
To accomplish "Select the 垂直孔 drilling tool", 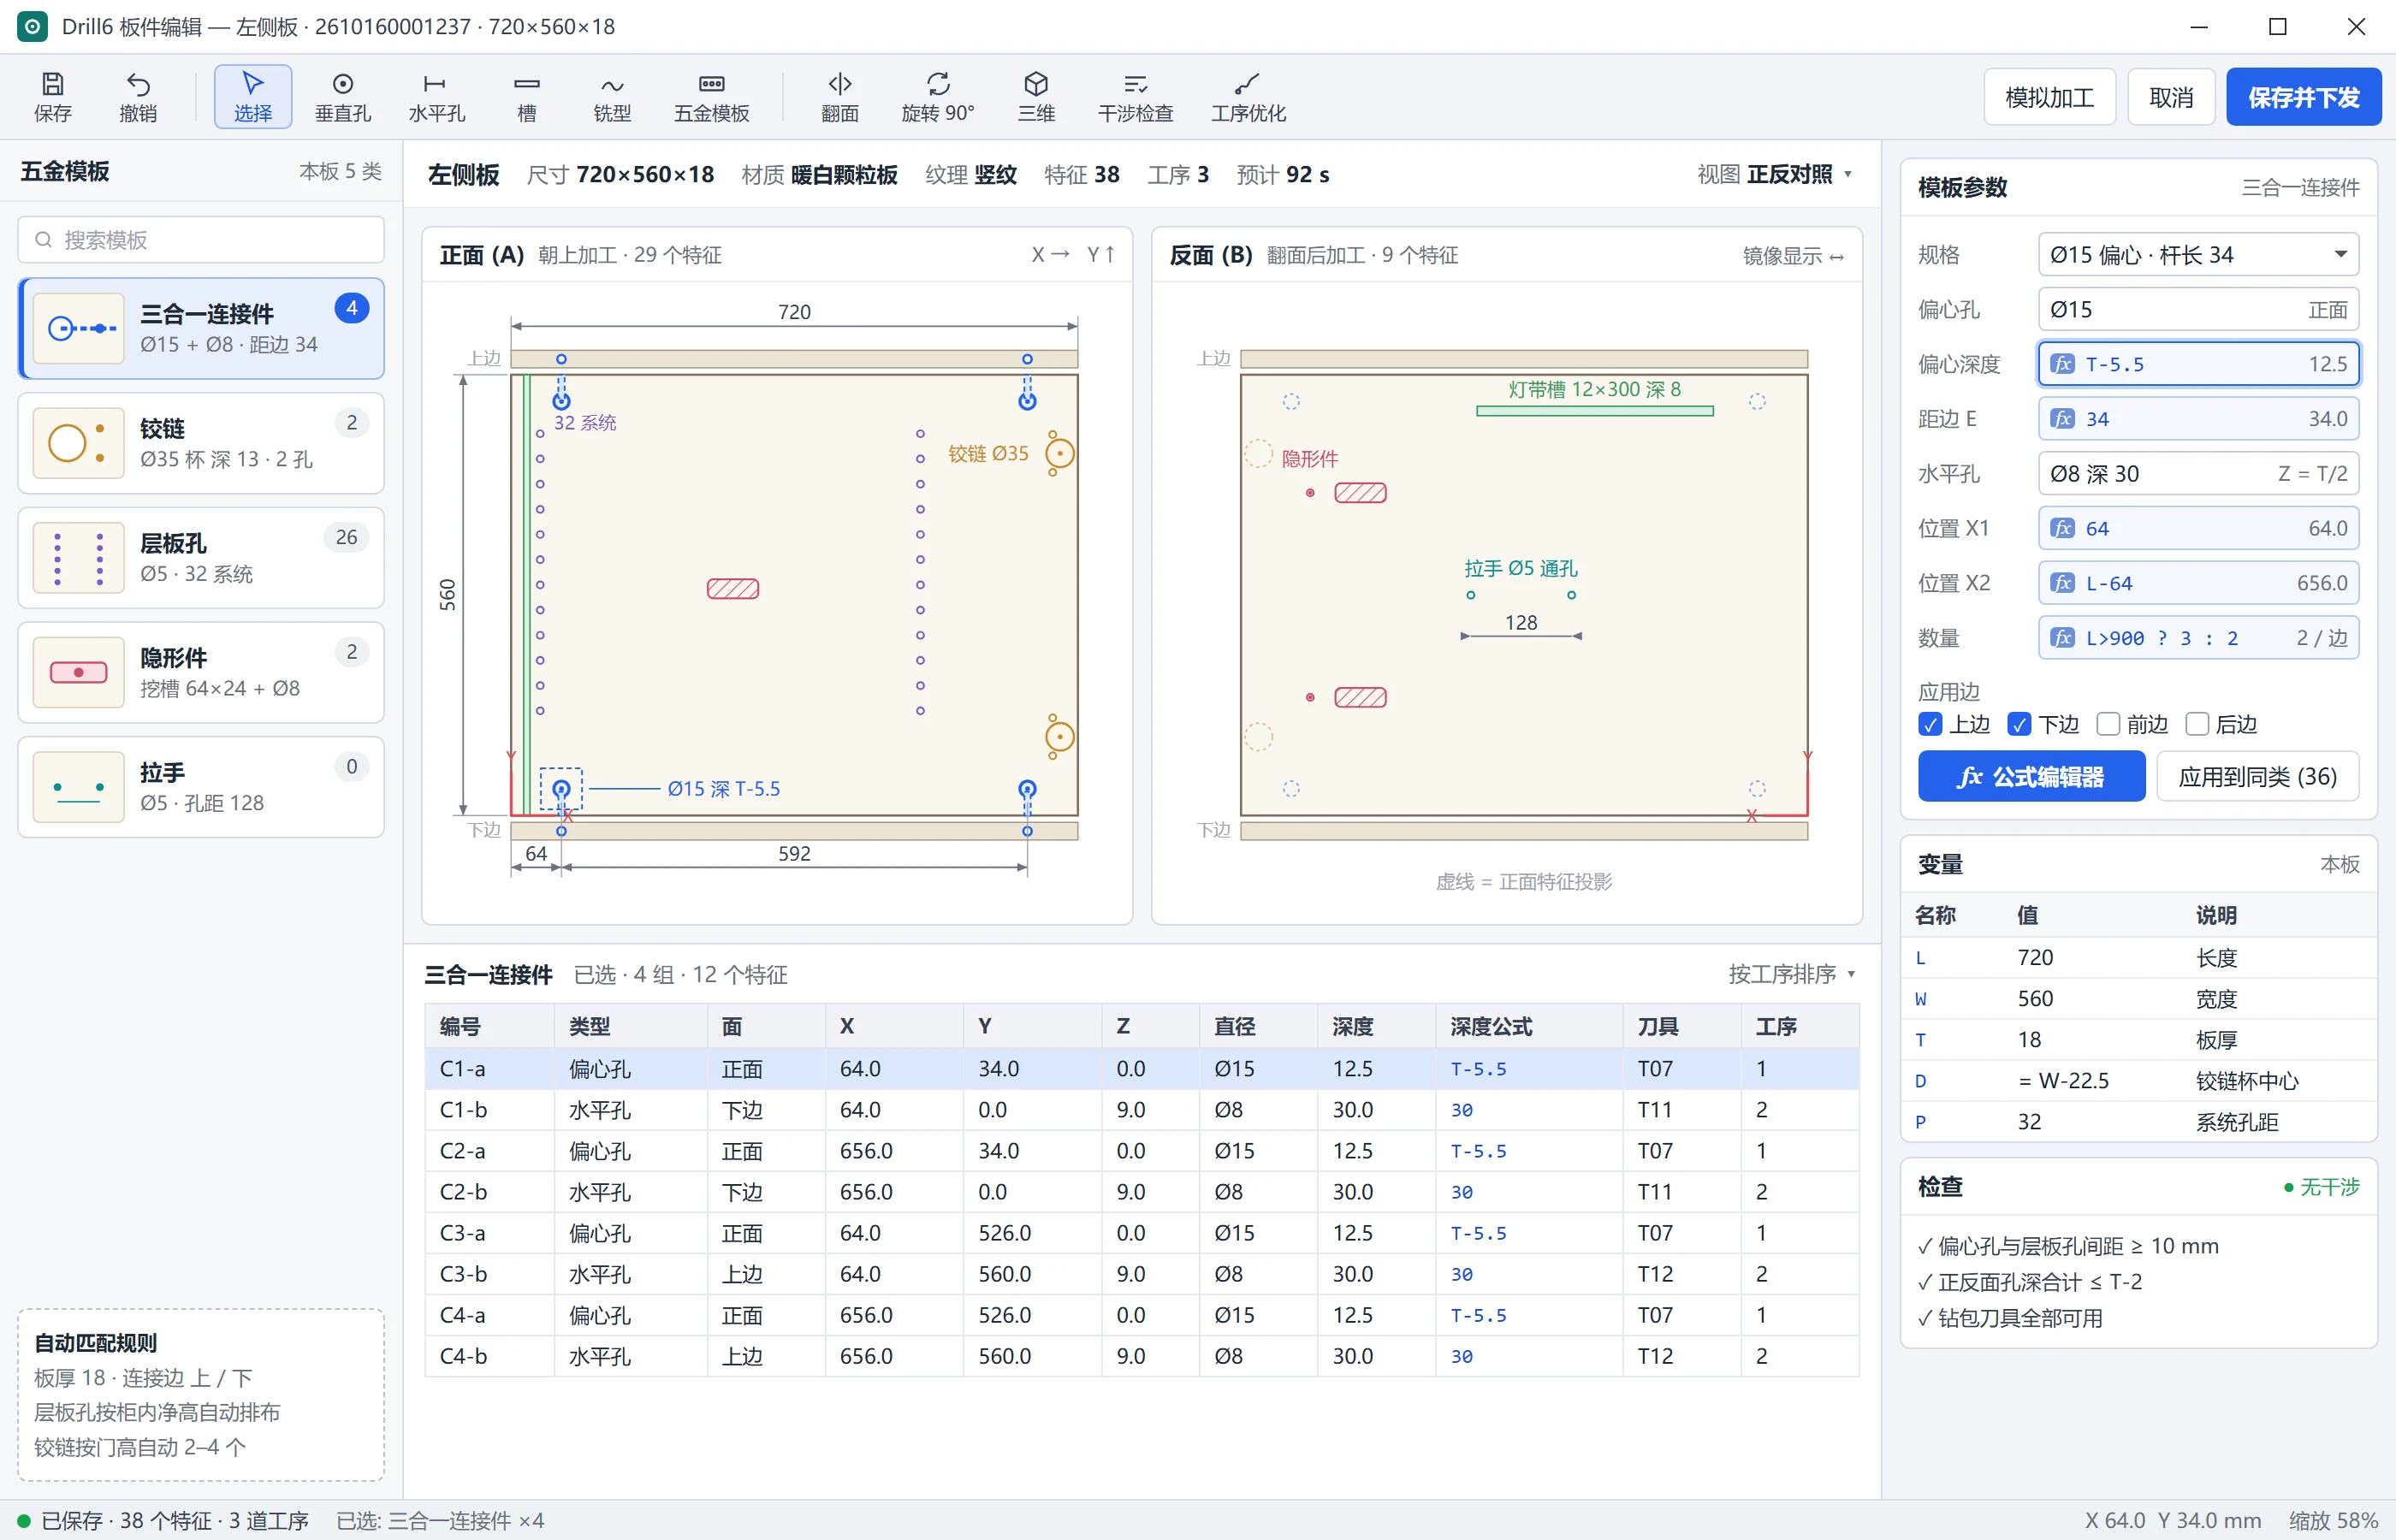I will click(342, 97).
